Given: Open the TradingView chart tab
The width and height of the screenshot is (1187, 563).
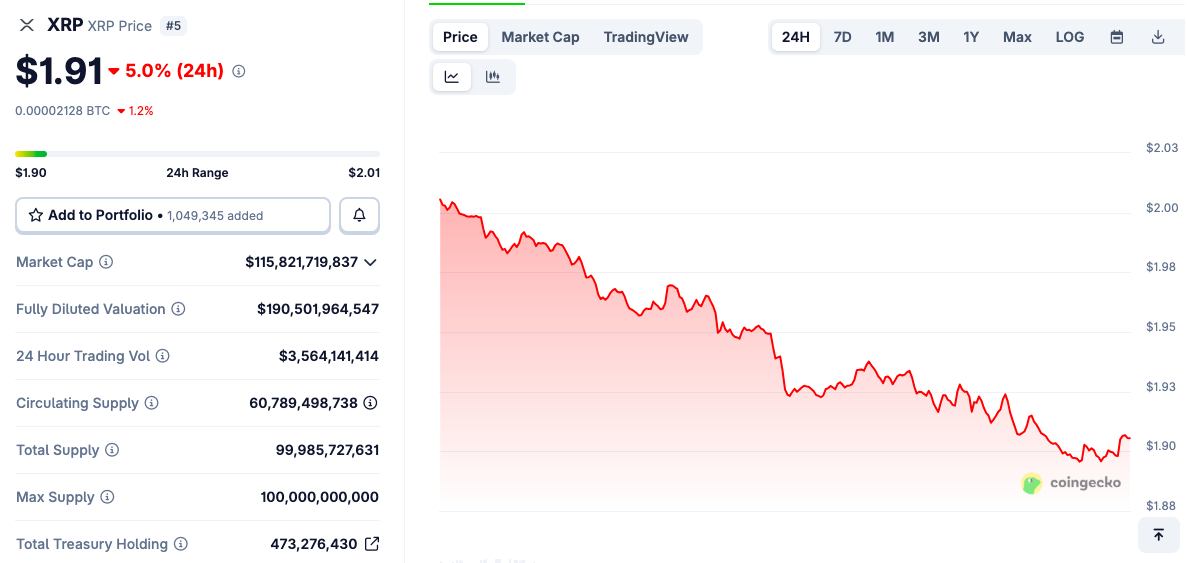Looking at the screenshot, I should coord(646,37).
